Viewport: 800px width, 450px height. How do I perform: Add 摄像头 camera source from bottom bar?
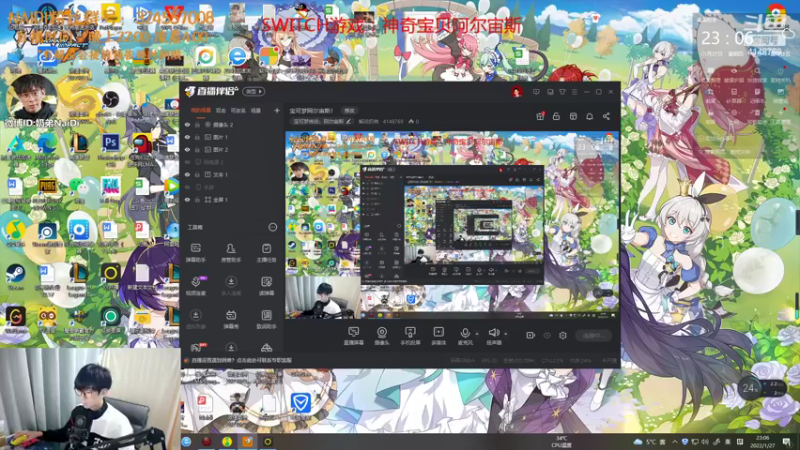click(382, 336)
